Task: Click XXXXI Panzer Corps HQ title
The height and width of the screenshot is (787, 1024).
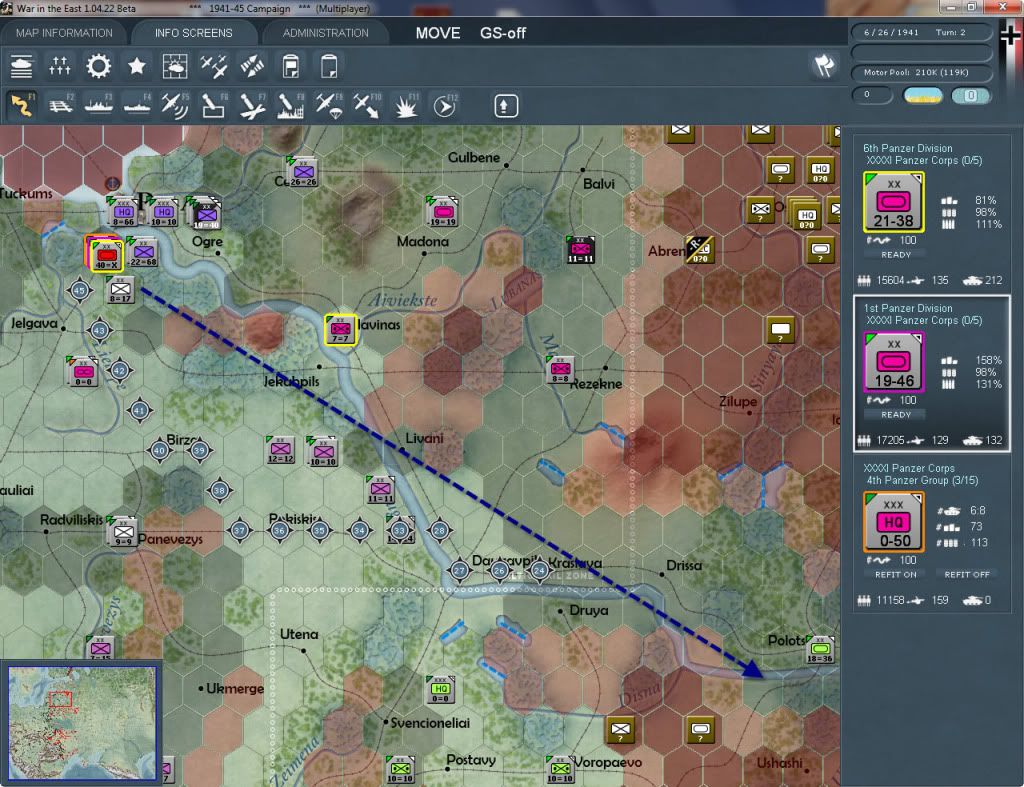Action: [908, 468]
